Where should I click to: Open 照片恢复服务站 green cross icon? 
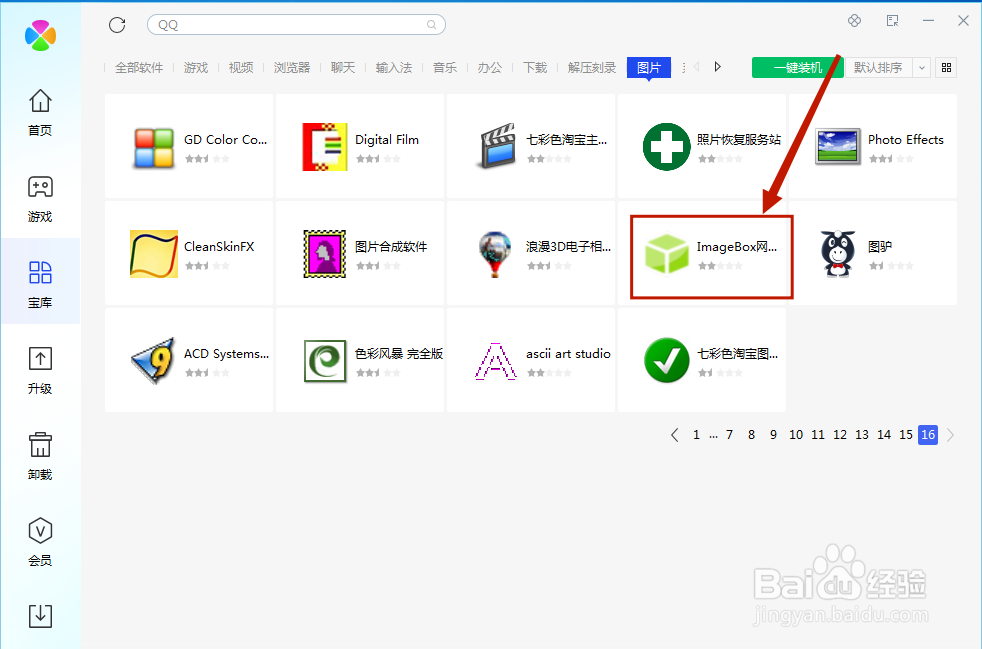pyautogui.click(x=666, y=147)
